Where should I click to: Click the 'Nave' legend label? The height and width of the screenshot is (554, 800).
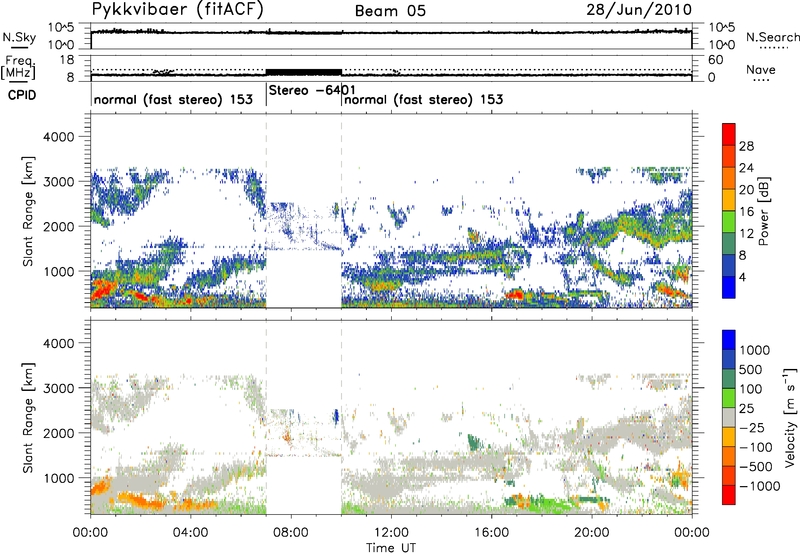761,69
